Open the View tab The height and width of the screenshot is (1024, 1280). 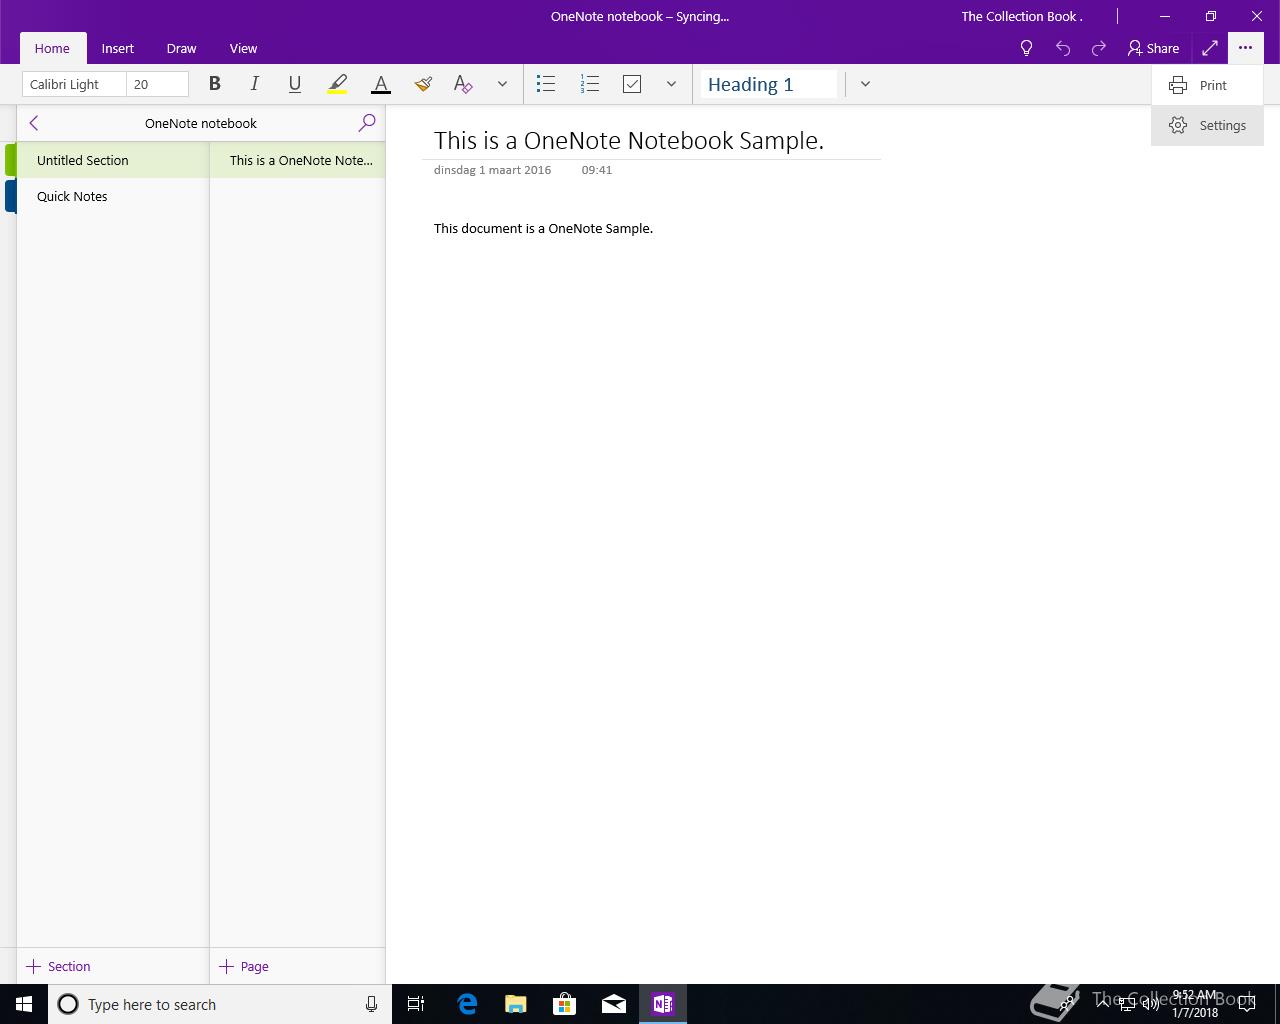click(x=243, y=48)
